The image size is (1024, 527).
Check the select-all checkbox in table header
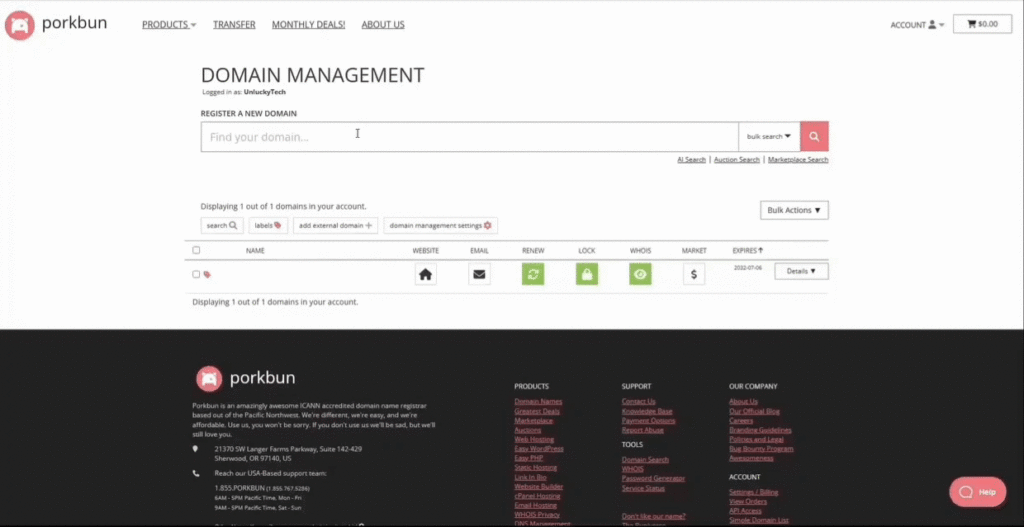(x=196, y=250)
